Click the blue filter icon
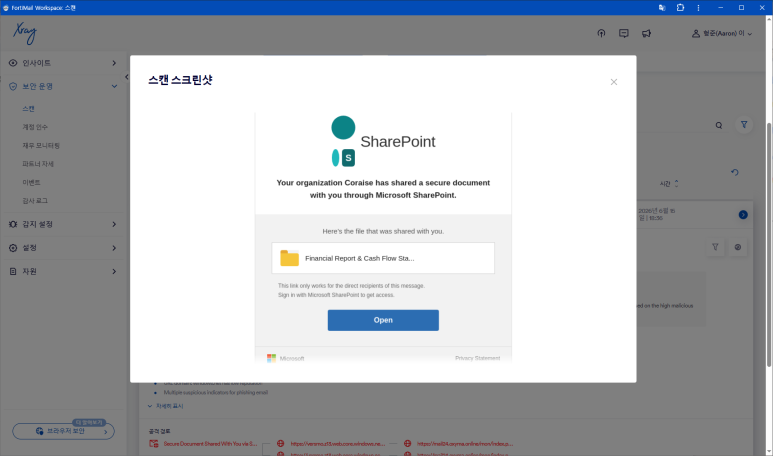This screenshot has width=773, height=456. [x=744, y=125]
